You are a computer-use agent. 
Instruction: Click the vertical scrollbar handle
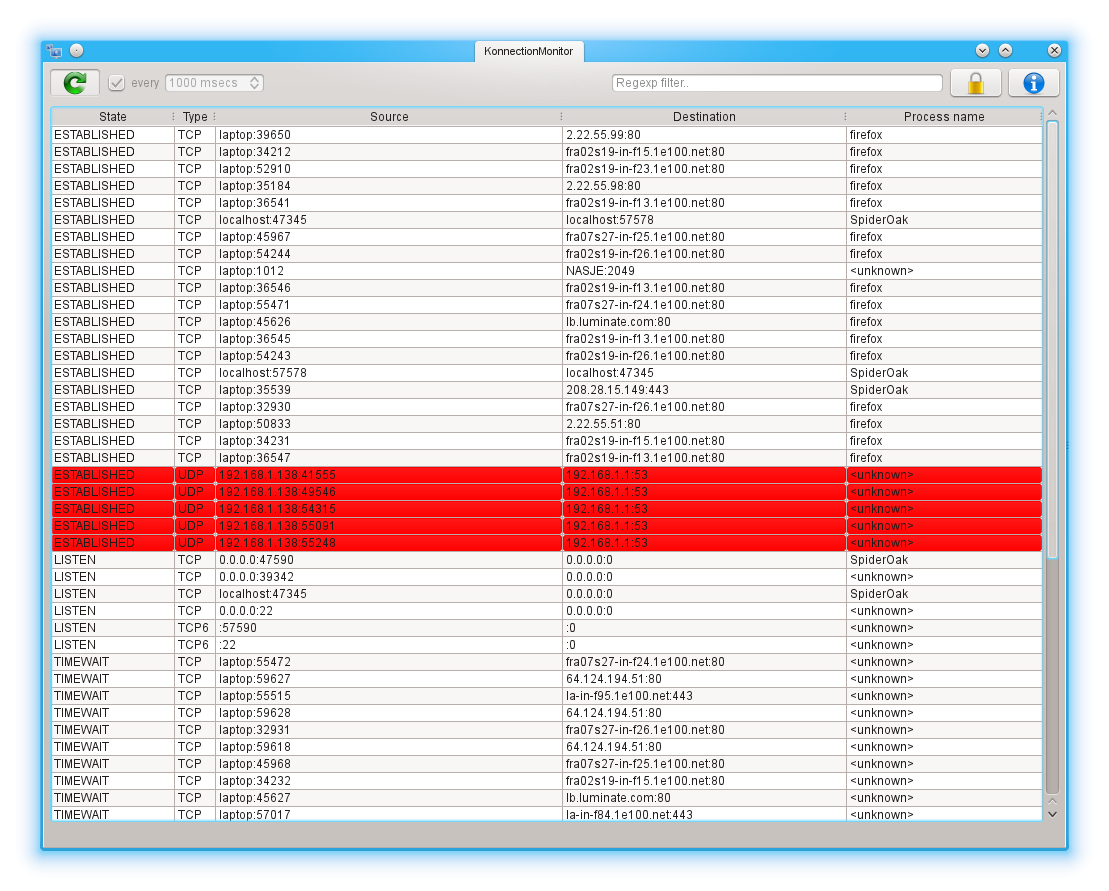point(1052,339)
